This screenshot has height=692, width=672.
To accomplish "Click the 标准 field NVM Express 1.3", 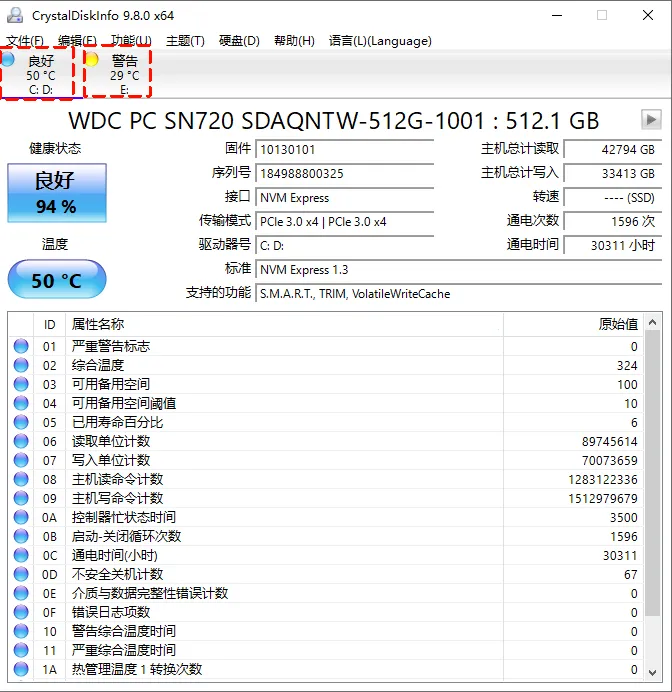I will (x=459, y=270).
